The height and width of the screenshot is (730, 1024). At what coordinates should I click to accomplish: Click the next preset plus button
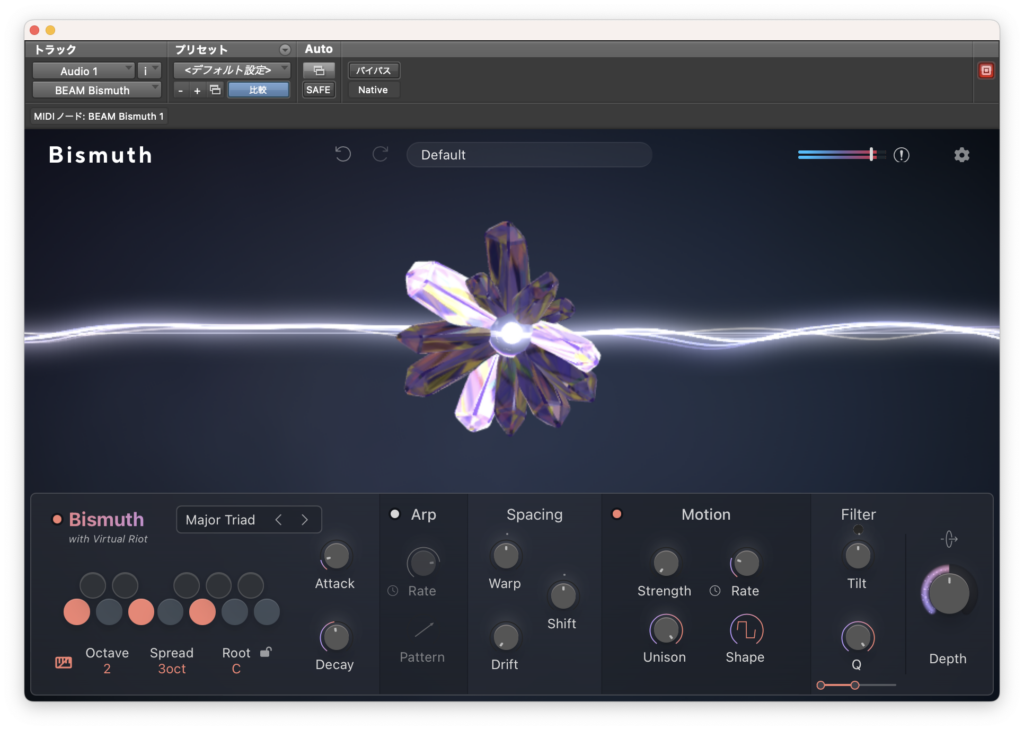(x=197, y=91)
